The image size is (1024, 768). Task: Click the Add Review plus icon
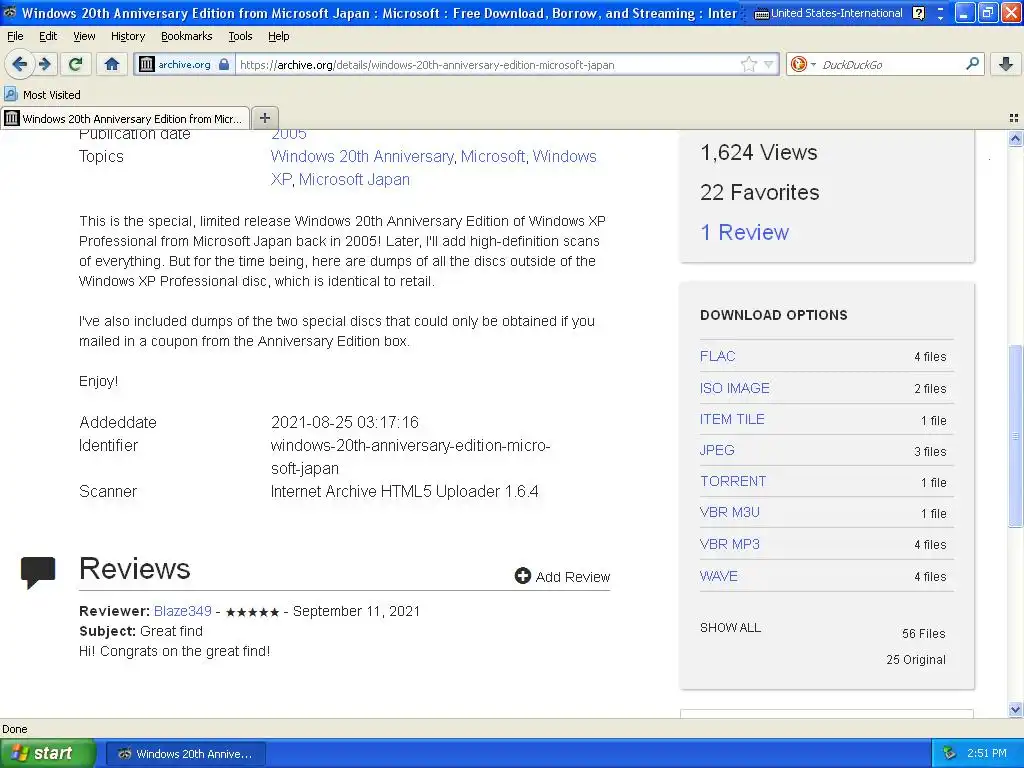[x=522, y=575]
